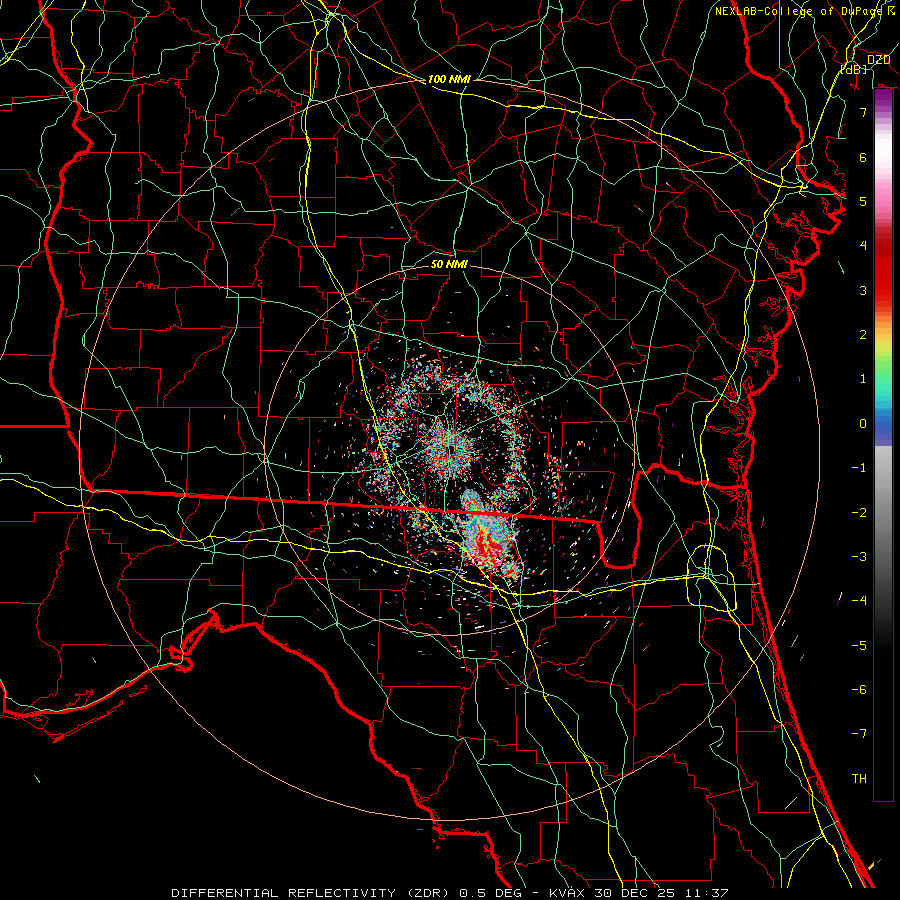Click the "[dB]" unit label

click(x=854, y=69)
